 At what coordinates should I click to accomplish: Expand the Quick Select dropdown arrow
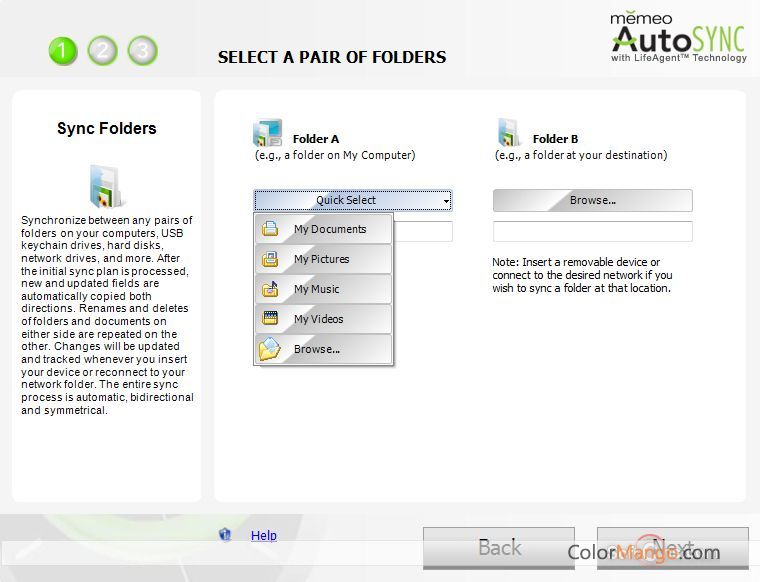(x=446, y=201)
